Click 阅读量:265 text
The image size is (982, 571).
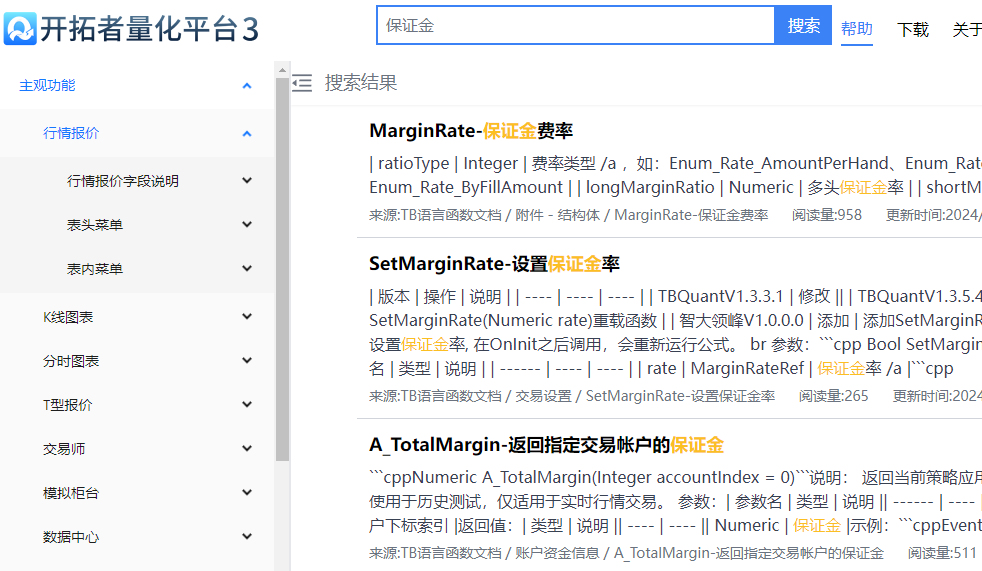[x=834, y=396]
